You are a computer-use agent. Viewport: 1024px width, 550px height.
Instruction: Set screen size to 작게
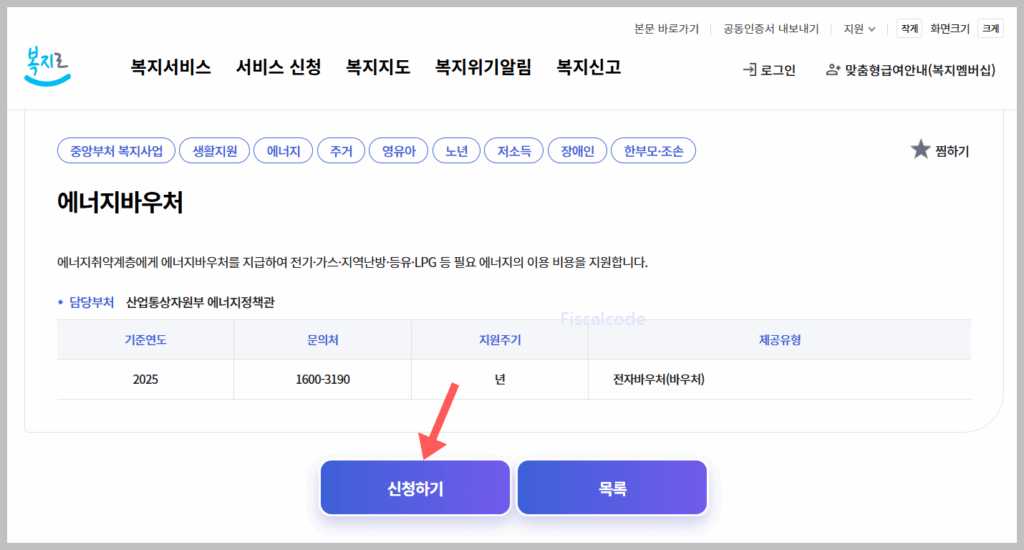coord(909,29)
